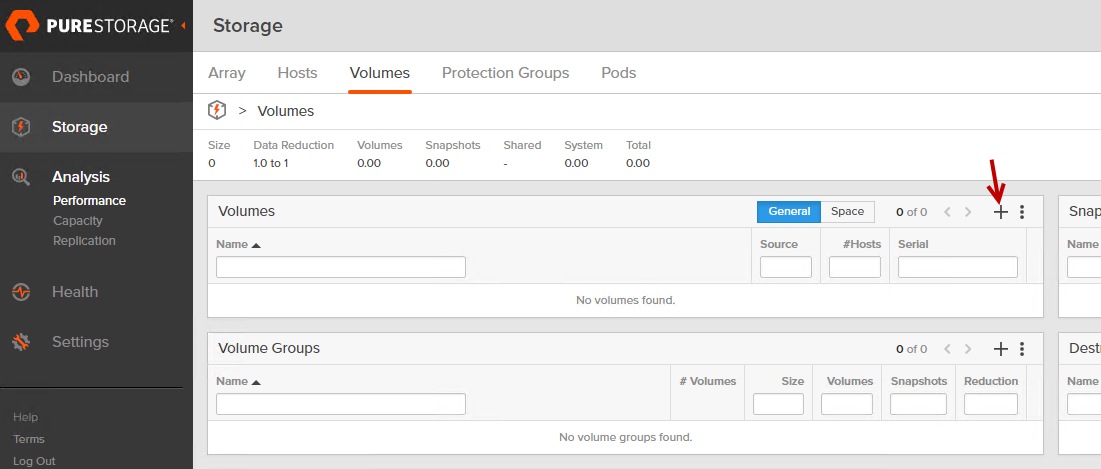This screenshot has height=469, width=1101.
Task: Click the Volume Groups Volumes filter field
Action: click(847, 404)
